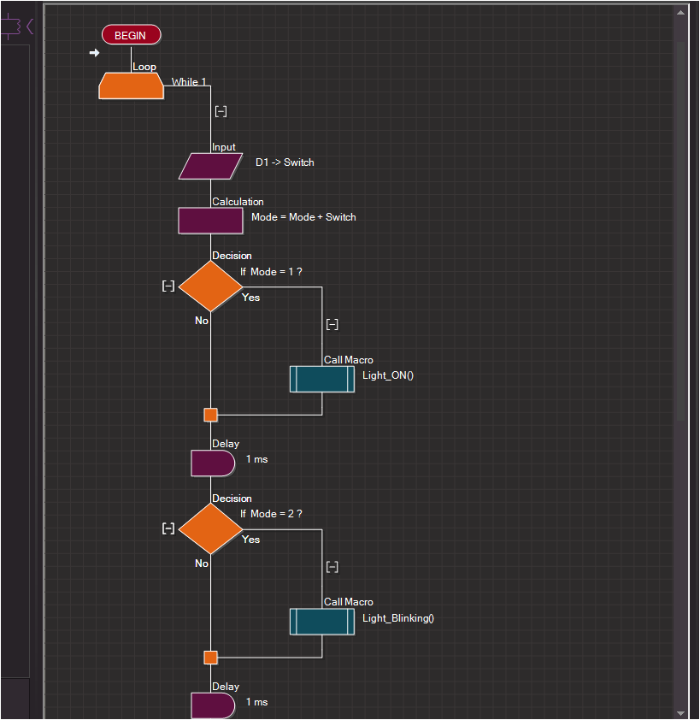Select the Input parallelogram for D1 switch
Image resolution: width=700 pixels, height=720 pixels.
click(x=211, y=166)
